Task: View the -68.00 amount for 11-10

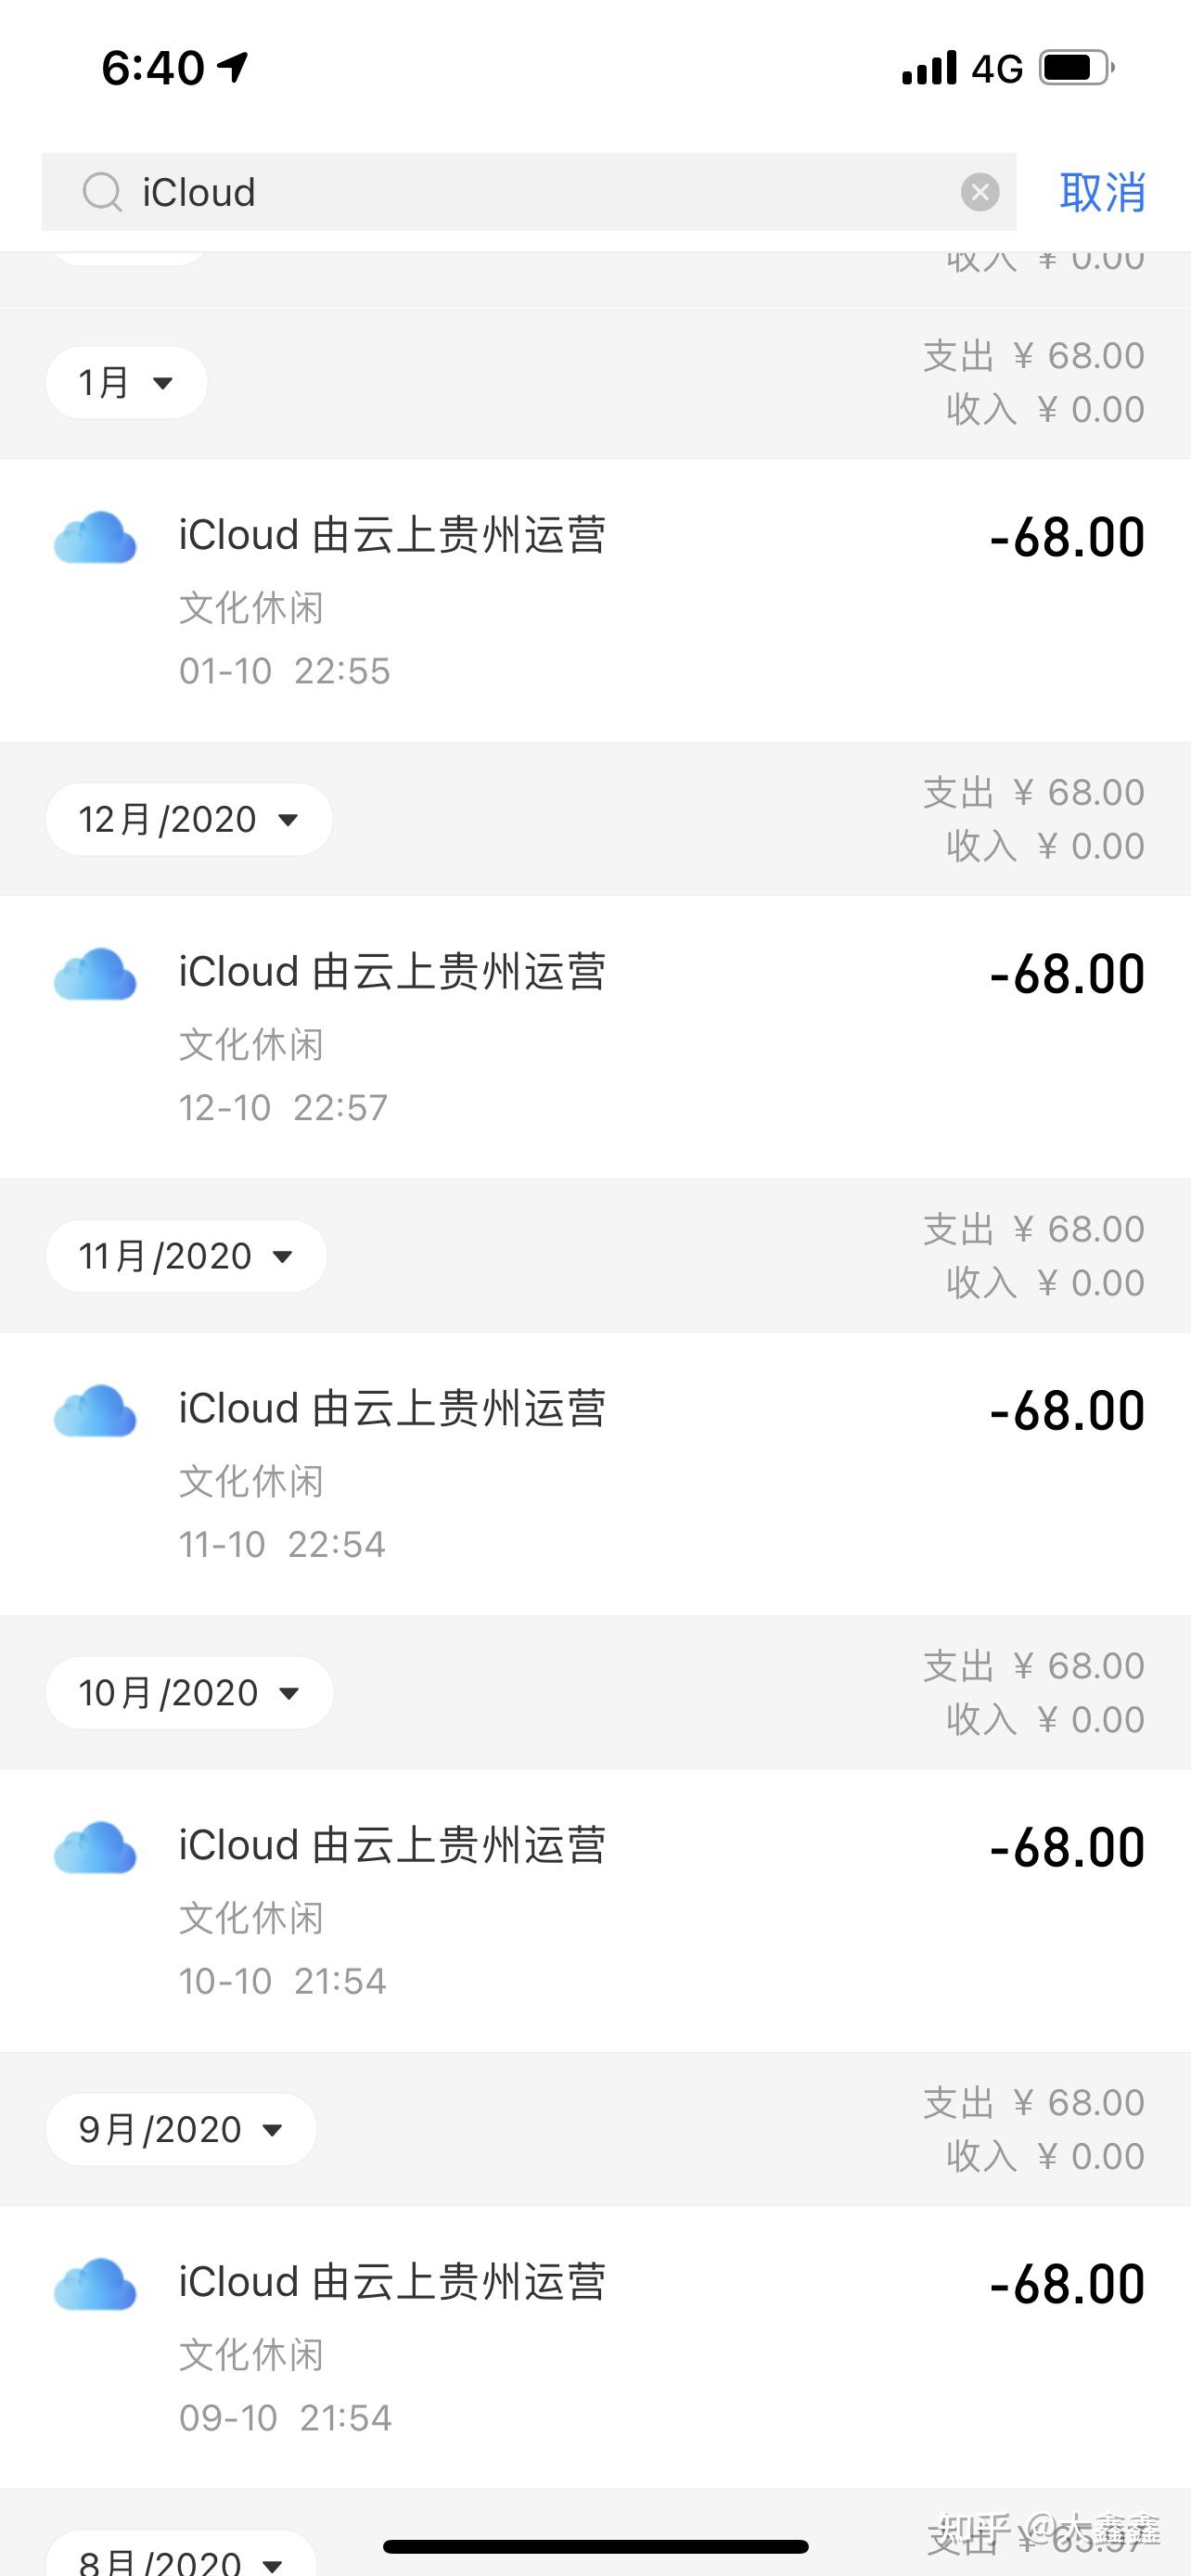Action: [x=1067, y=1411]
